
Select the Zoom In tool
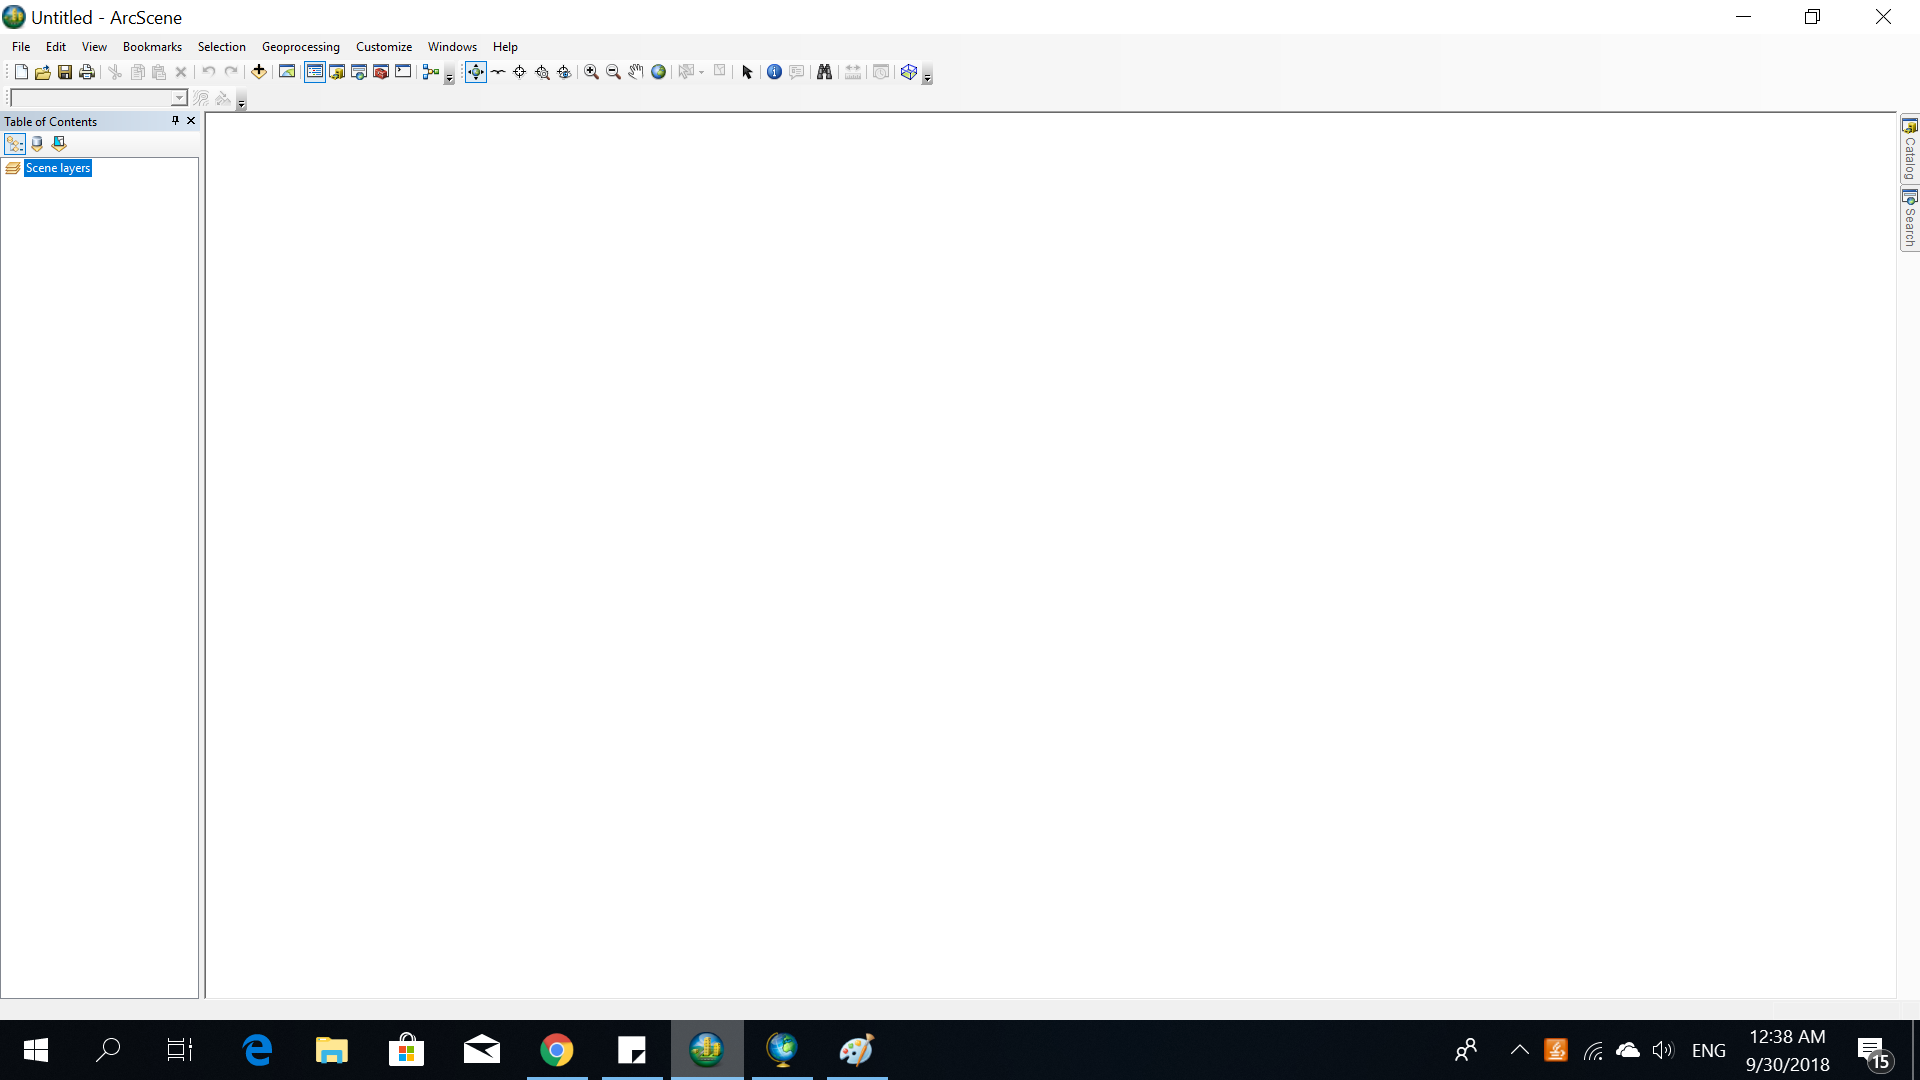pos(591,72)
